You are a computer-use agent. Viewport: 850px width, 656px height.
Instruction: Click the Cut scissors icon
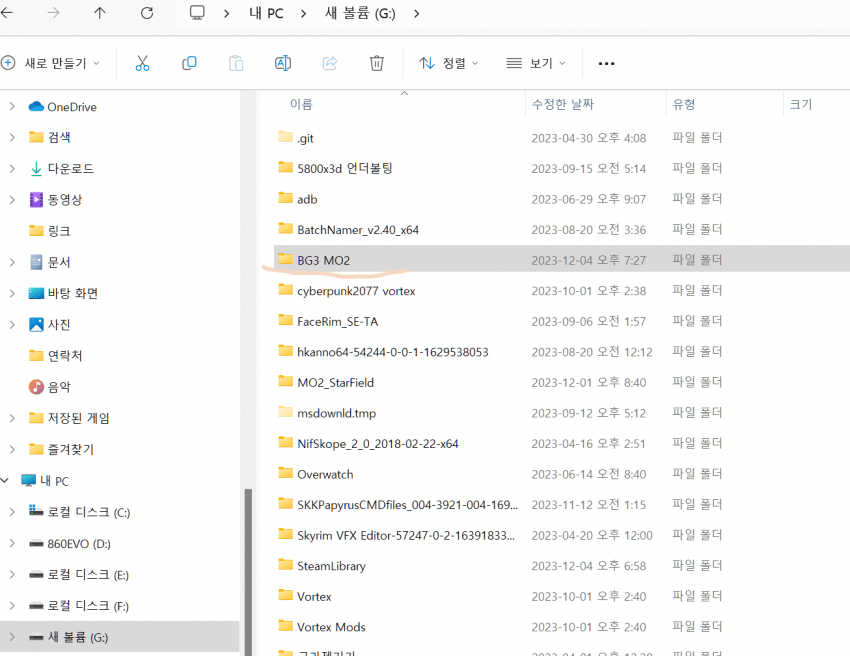142,63
